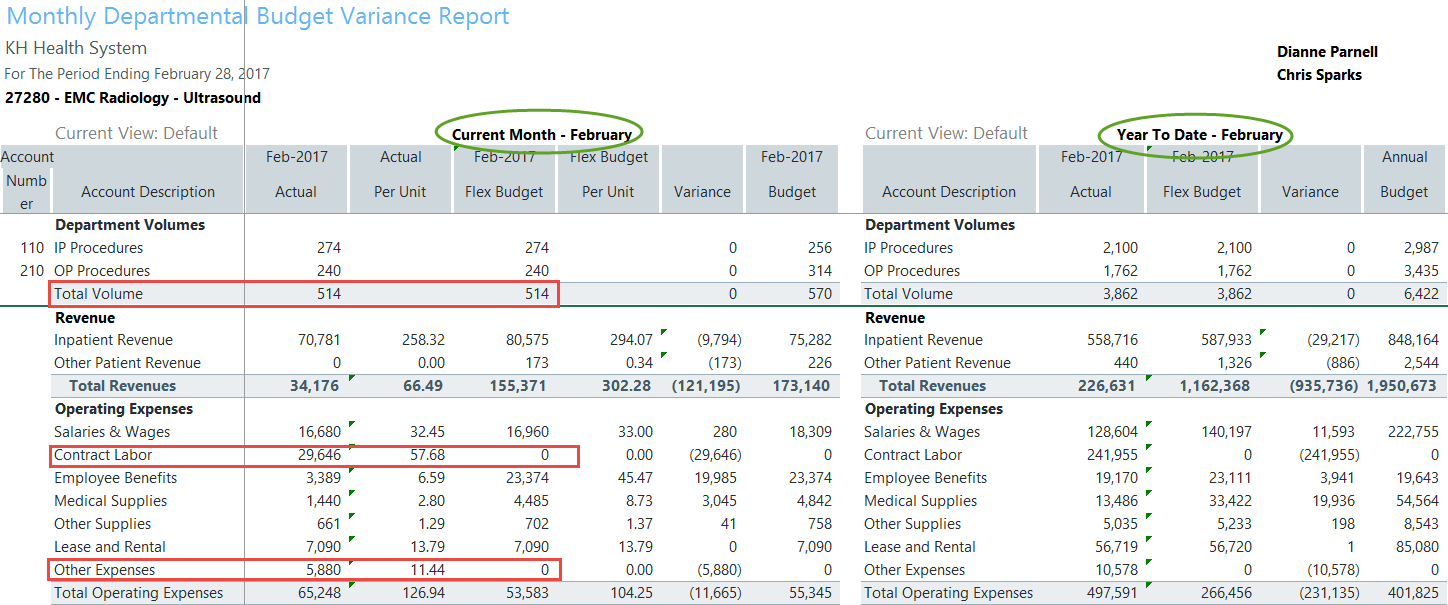Image resolution: width=1448 pixels, height=605 pixels.
Task: Select the Current Month - February heading
Action: pos(541,134)
